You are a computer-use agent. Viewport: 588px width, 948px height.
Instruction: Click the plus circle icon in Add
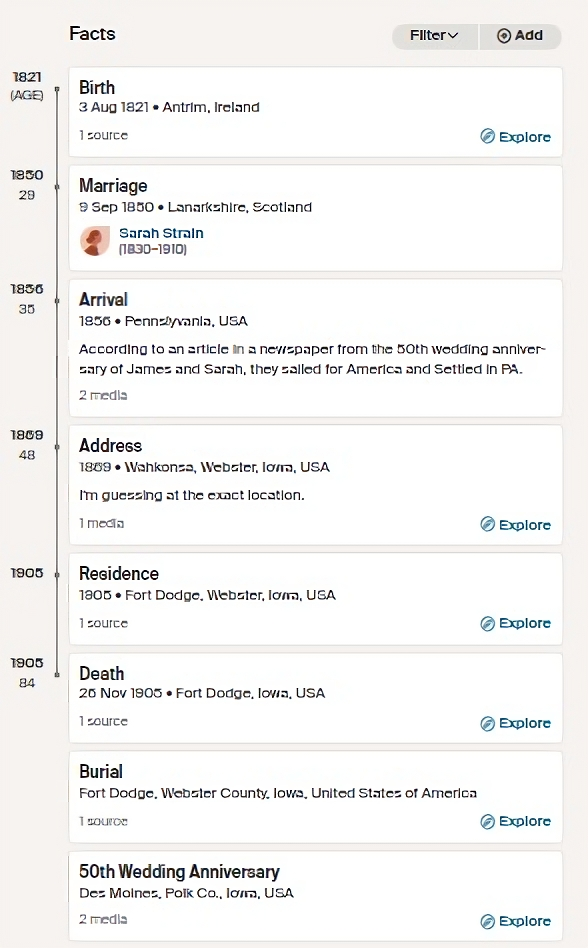coord(503,36)
